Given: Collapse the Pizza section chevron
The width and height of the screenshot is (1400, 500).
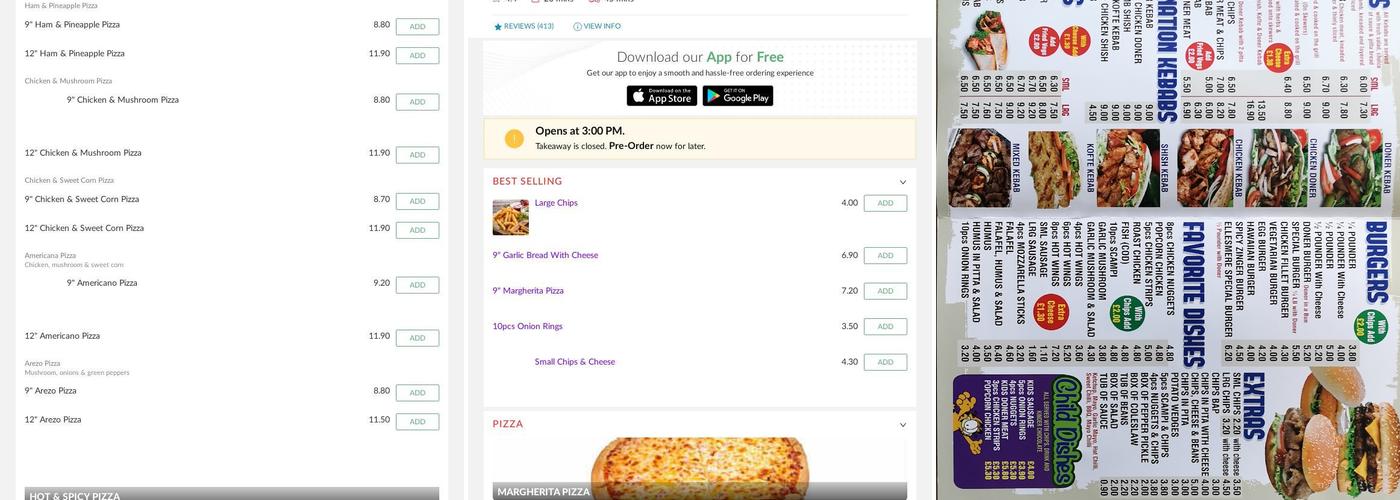Looking at the screenshot, I should (x=903, y=425).
